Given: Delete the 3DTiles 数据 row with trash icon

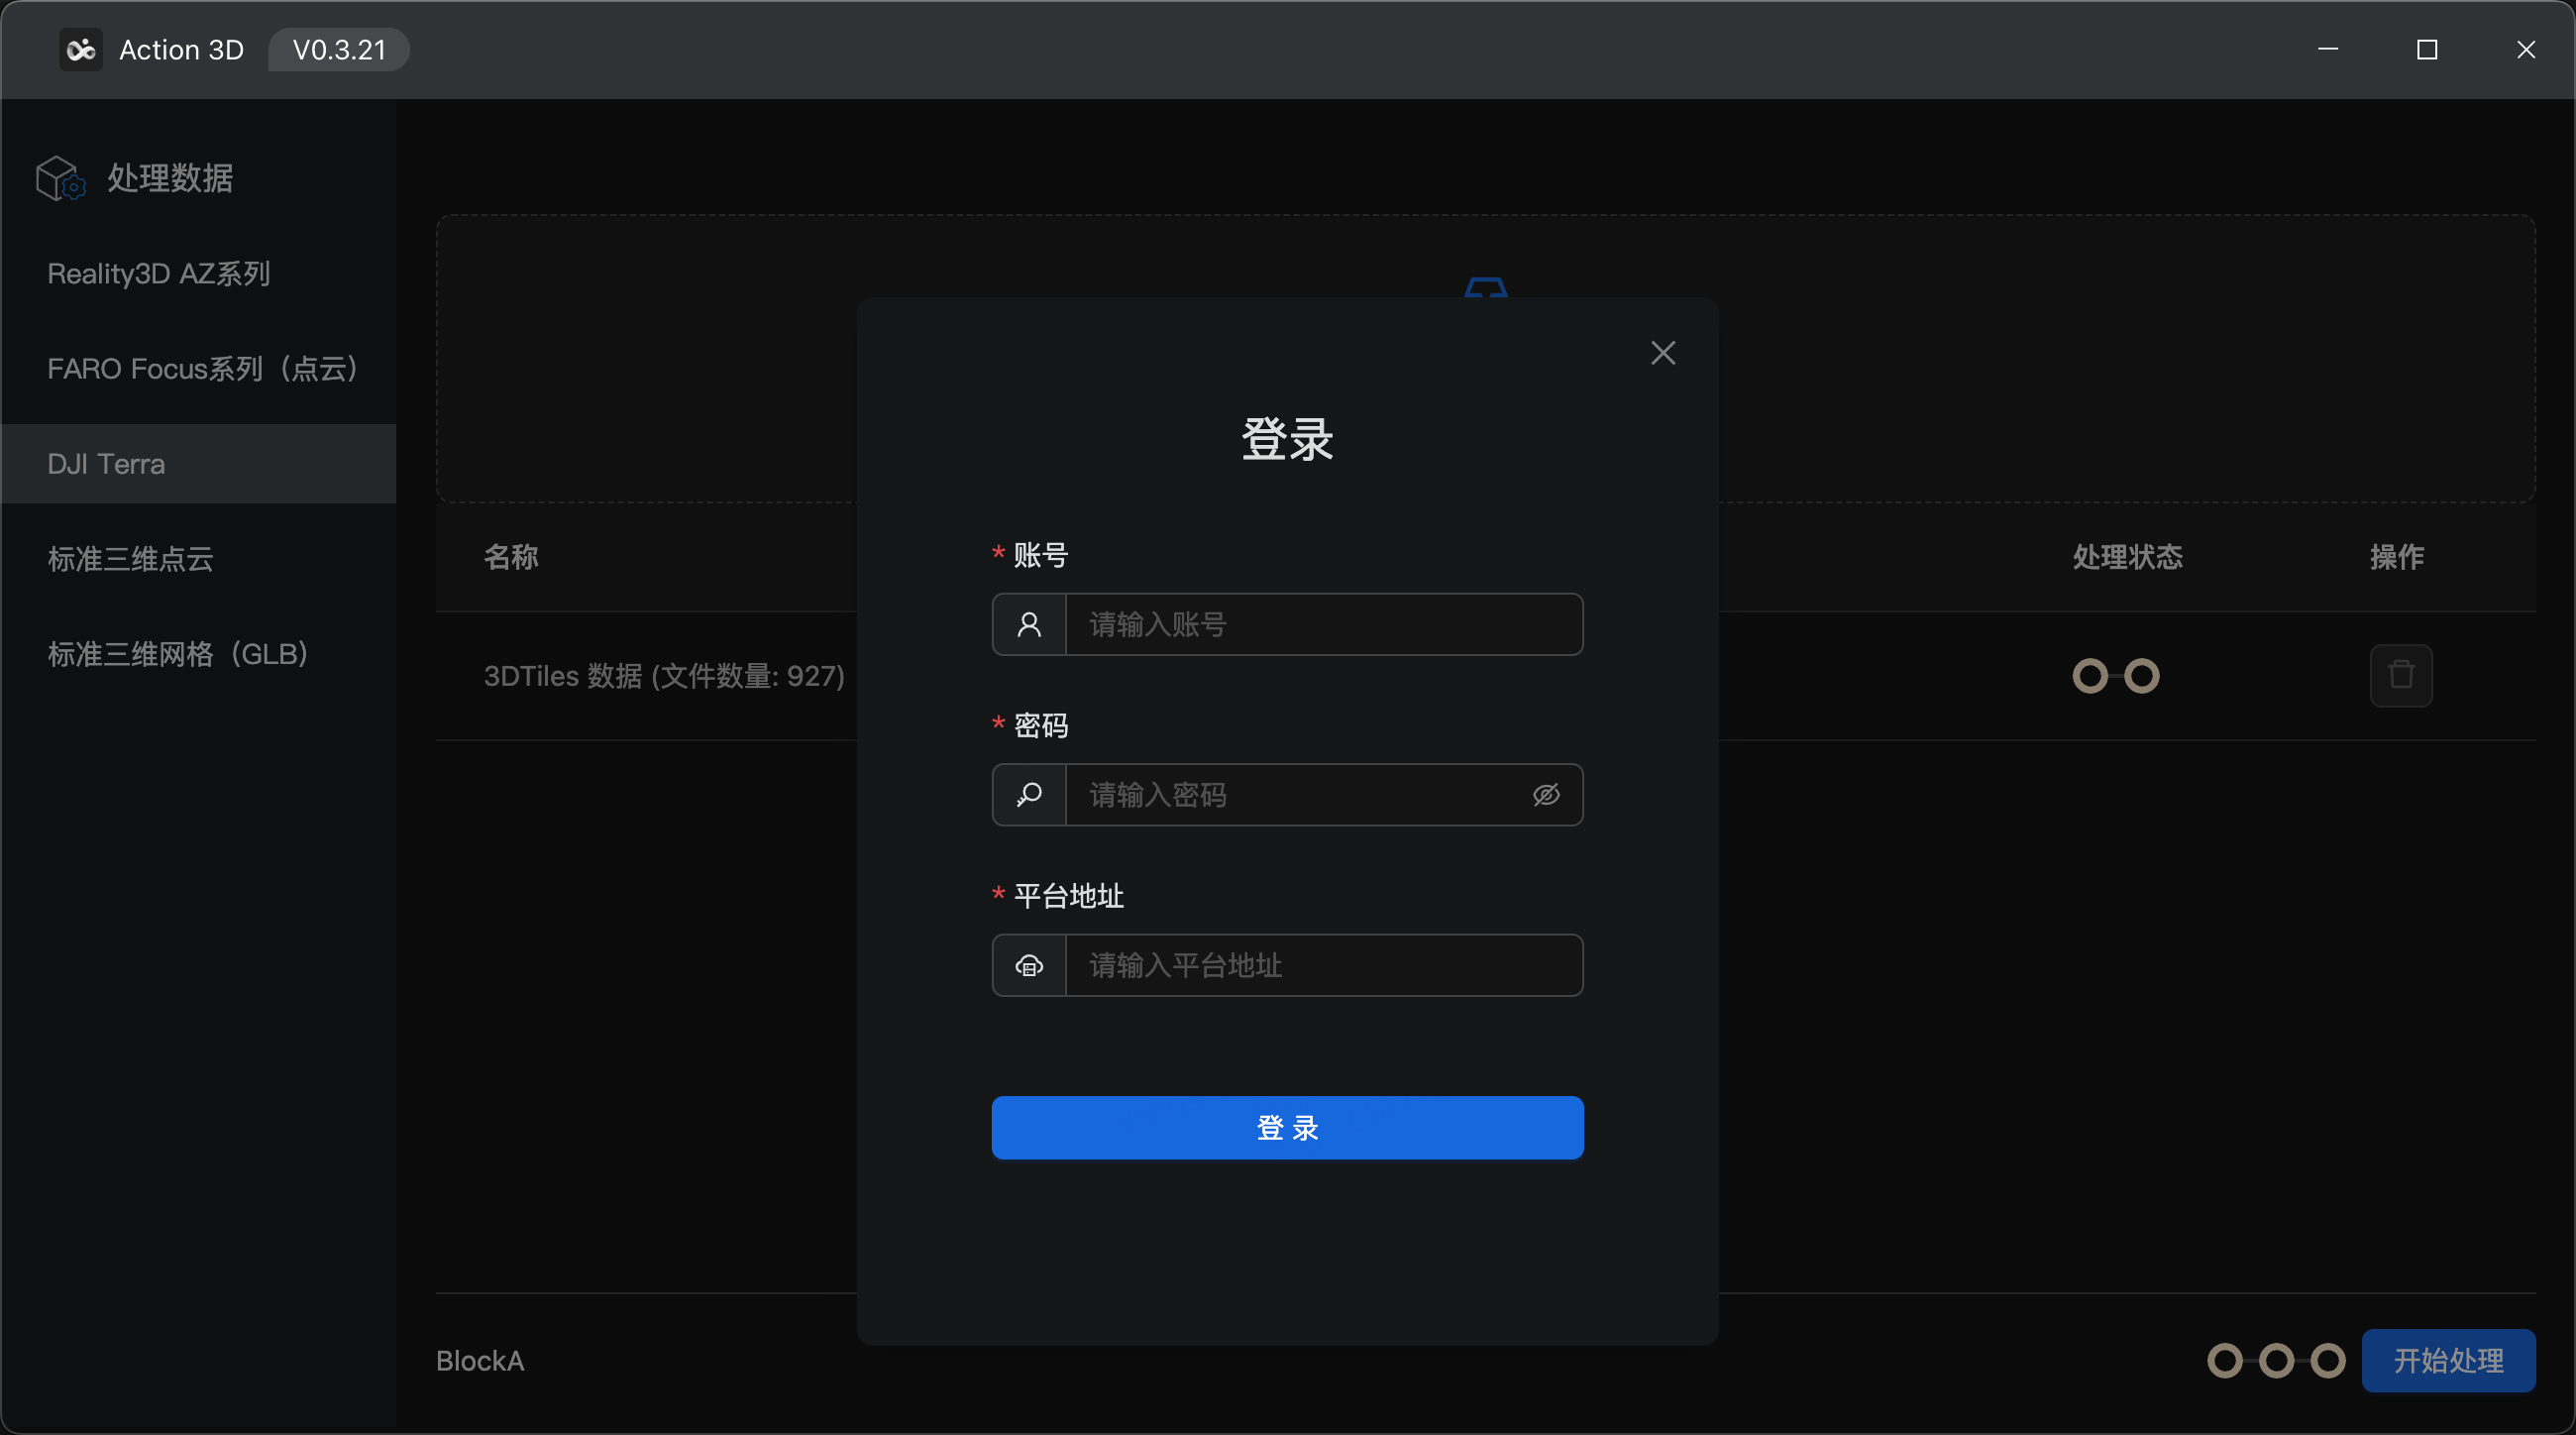Looking at the screenshot, I should point(2400,675).
